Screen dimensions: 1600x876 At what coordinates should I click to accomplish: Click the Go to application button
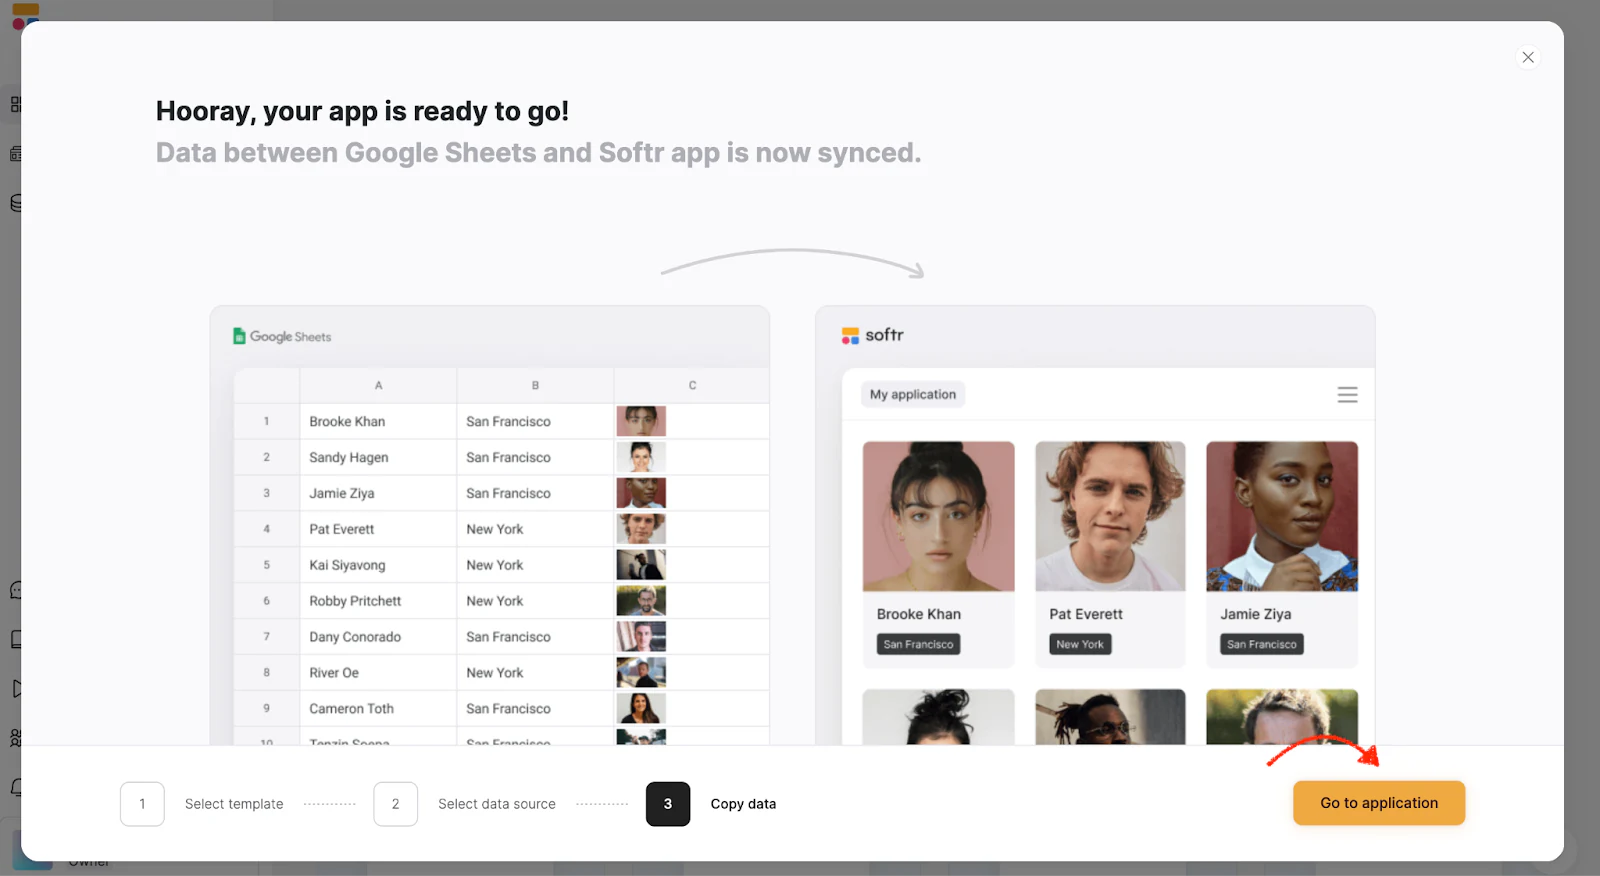point(1379,803)
